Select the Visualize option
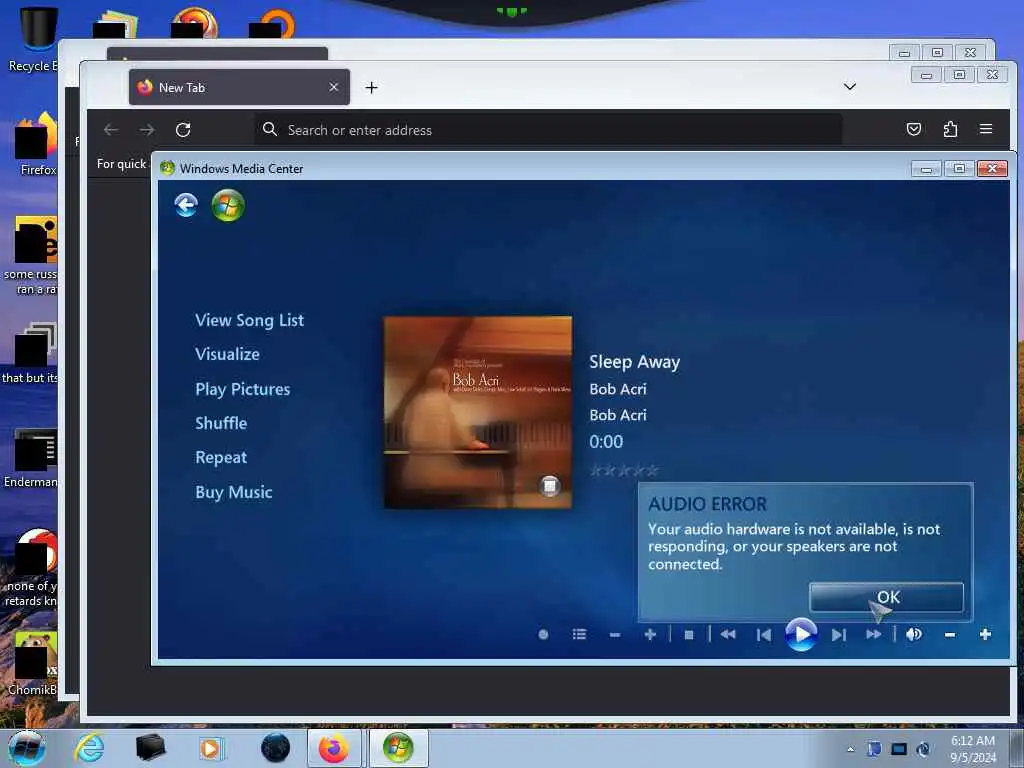The image size is (1024, 768). pos(227,354)
